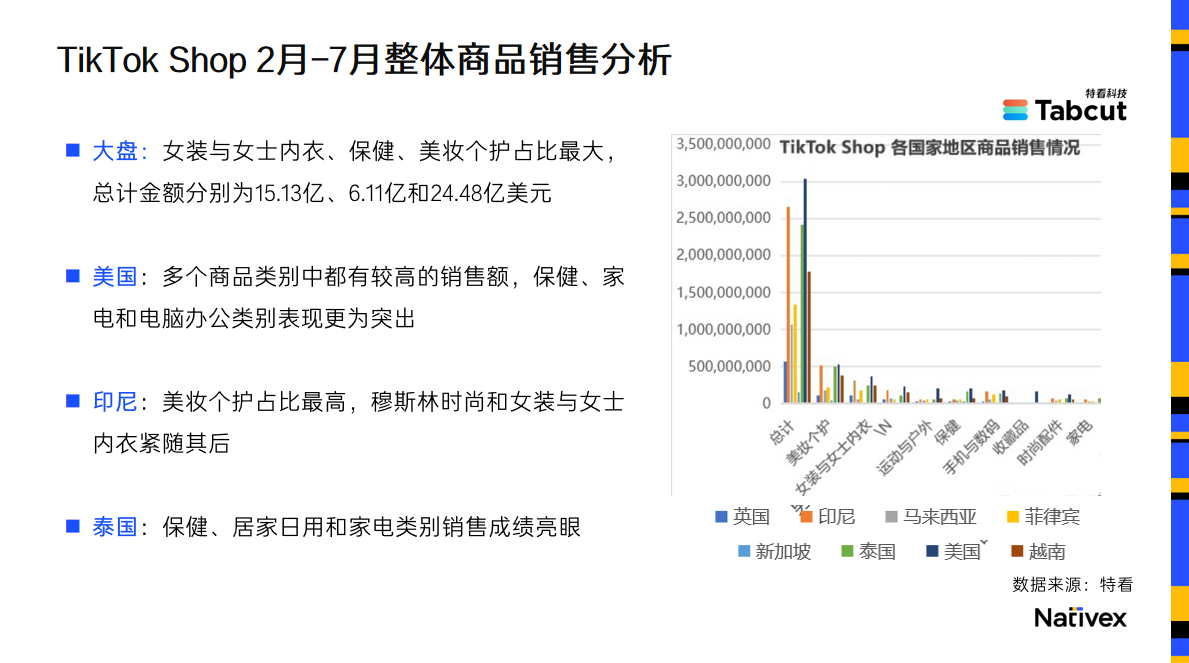This screenshot has height=663, width=1189.
Task: Click the 美国 legend color swatch
Action: [932, 551]
